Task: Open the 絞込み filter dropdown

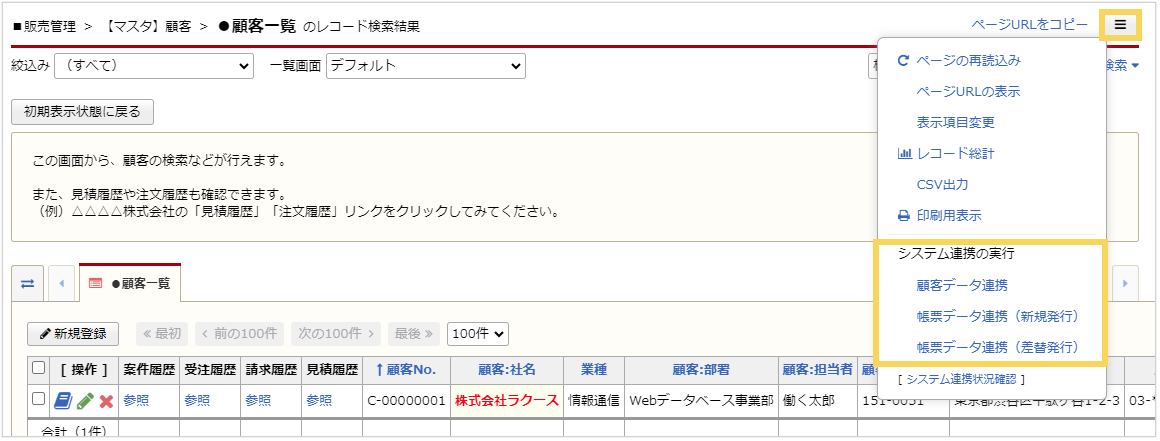Action: point(153,65)
